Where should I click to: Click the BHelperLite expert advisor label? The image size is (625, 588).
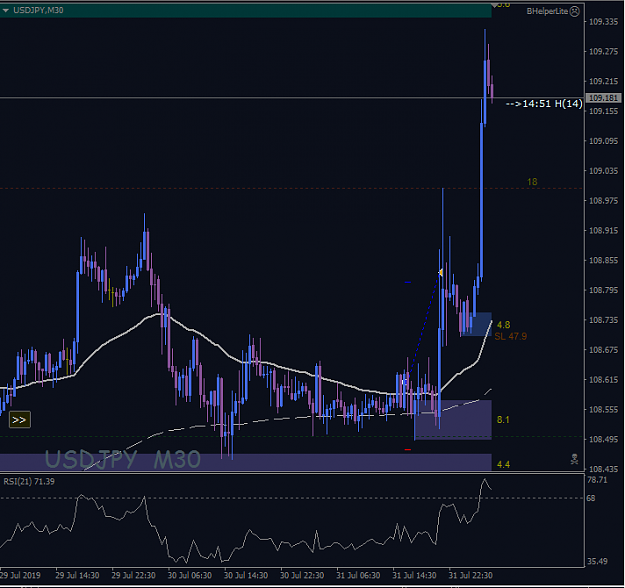tap(547, 11)
